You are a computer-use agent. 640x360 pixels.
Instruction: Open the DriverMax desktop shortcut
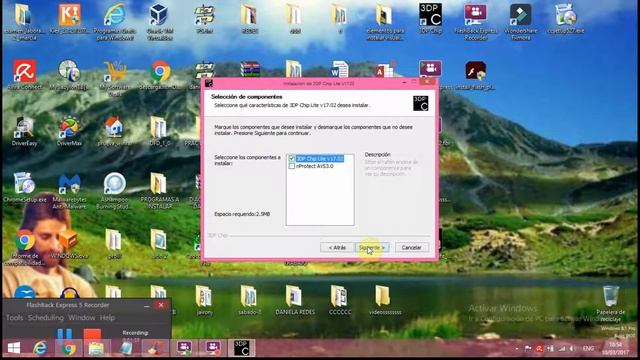[69, 131]
